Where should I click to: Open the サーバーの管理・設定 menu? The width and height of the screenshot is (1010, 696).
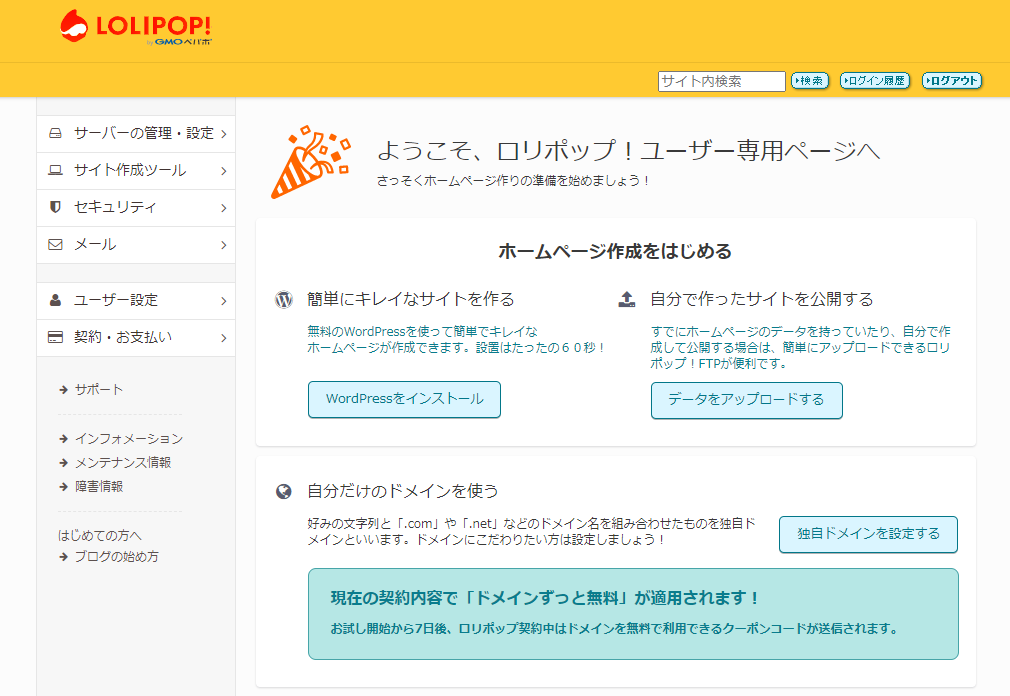tap(136, 134)
